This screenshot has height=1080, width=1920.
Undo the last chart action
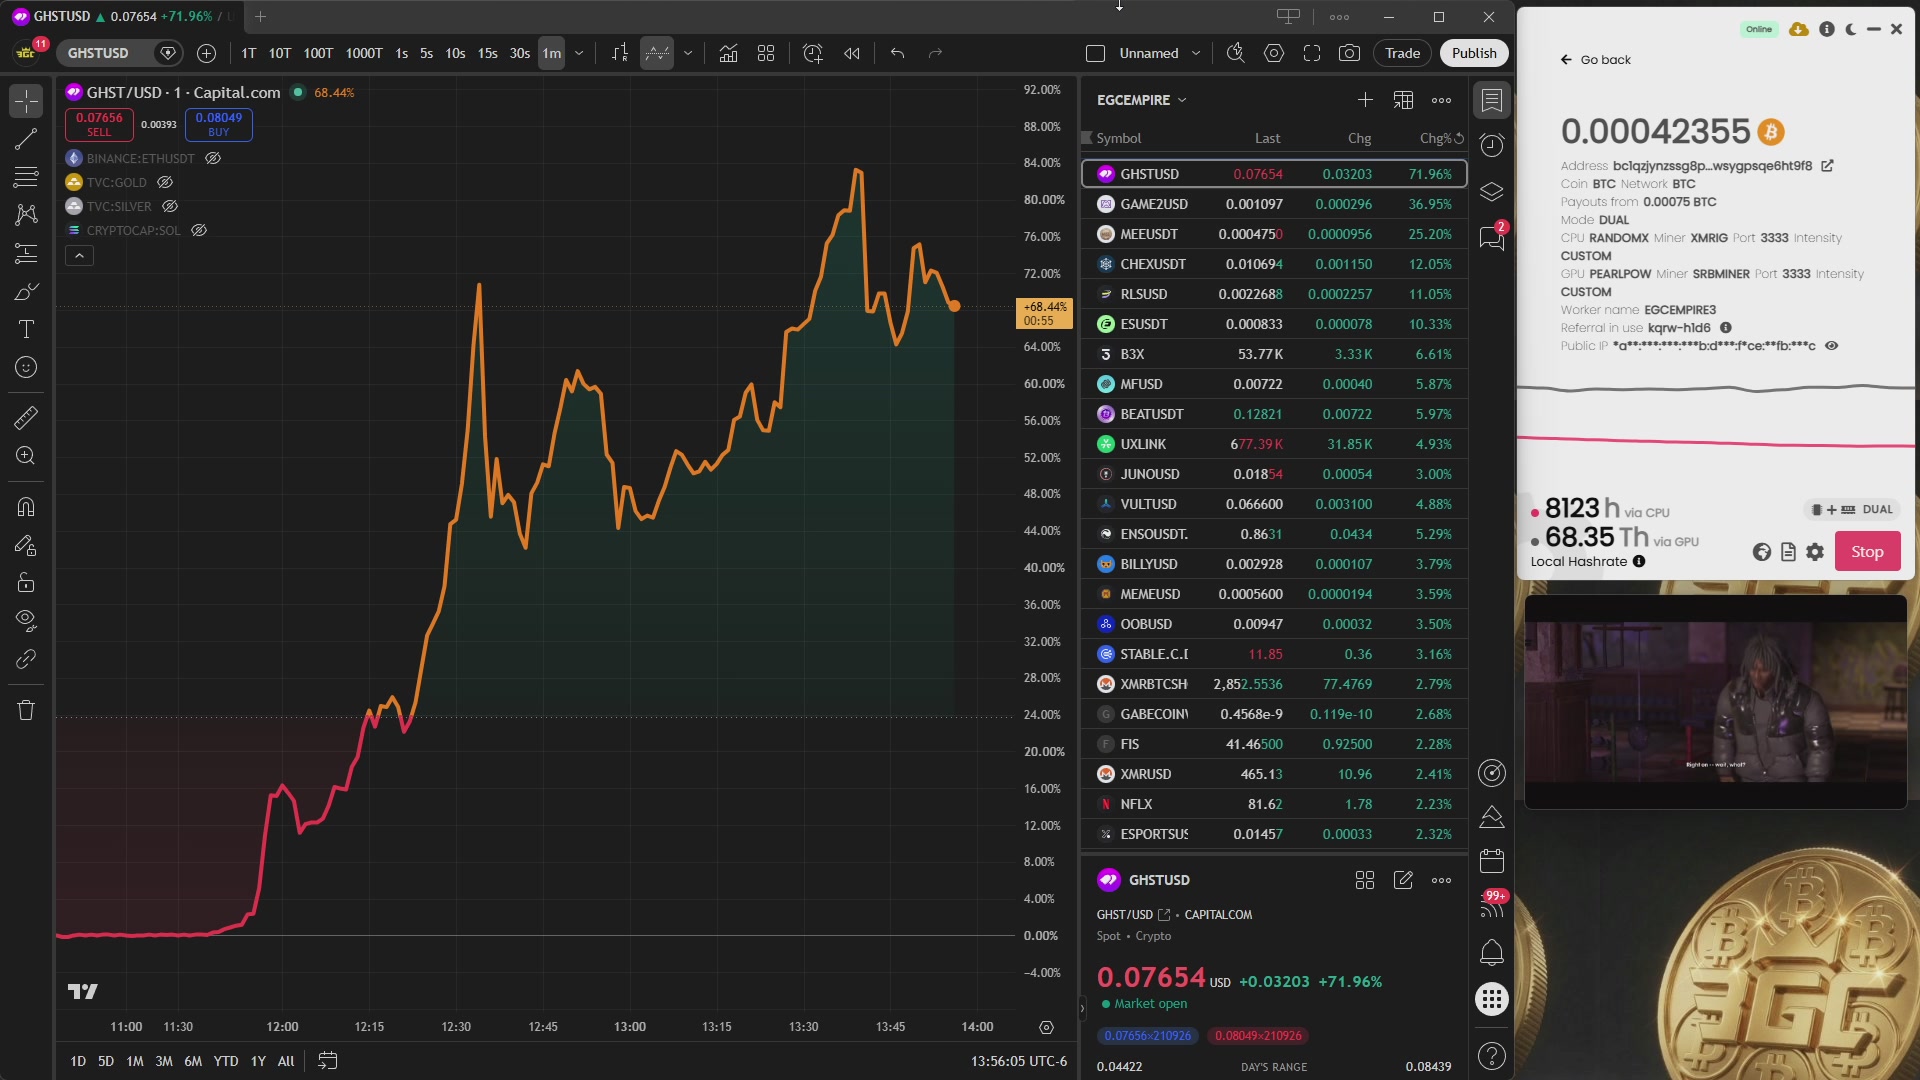(x=897, y=53)
